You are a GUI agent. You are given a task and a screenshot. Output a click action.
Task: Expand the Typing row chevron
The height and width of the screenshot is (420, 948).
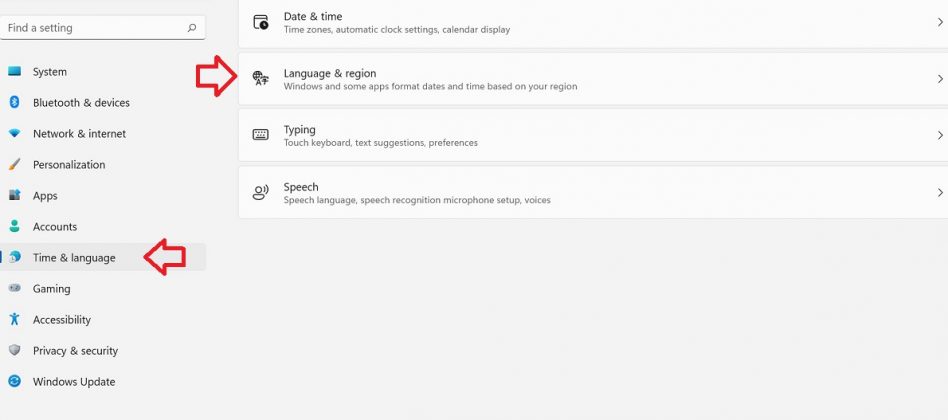(940, 135)
